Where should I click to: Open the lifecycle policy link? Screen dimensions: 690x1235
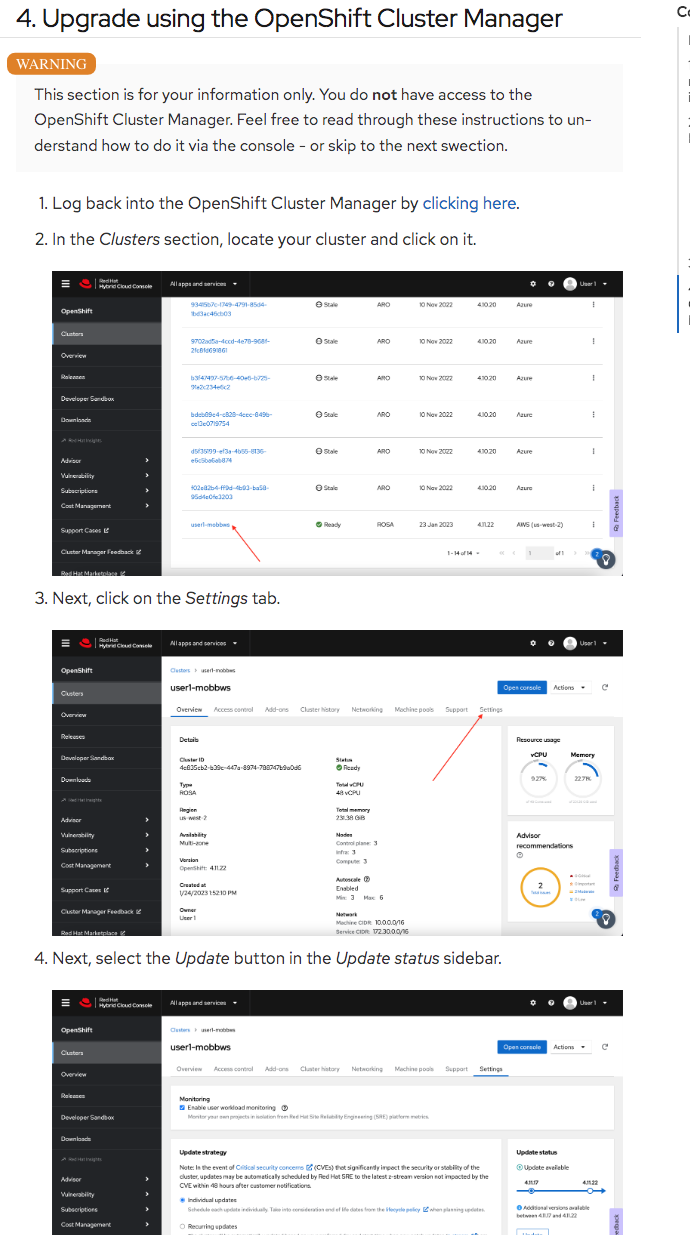pyautogui.click(x=406, y=1209)
